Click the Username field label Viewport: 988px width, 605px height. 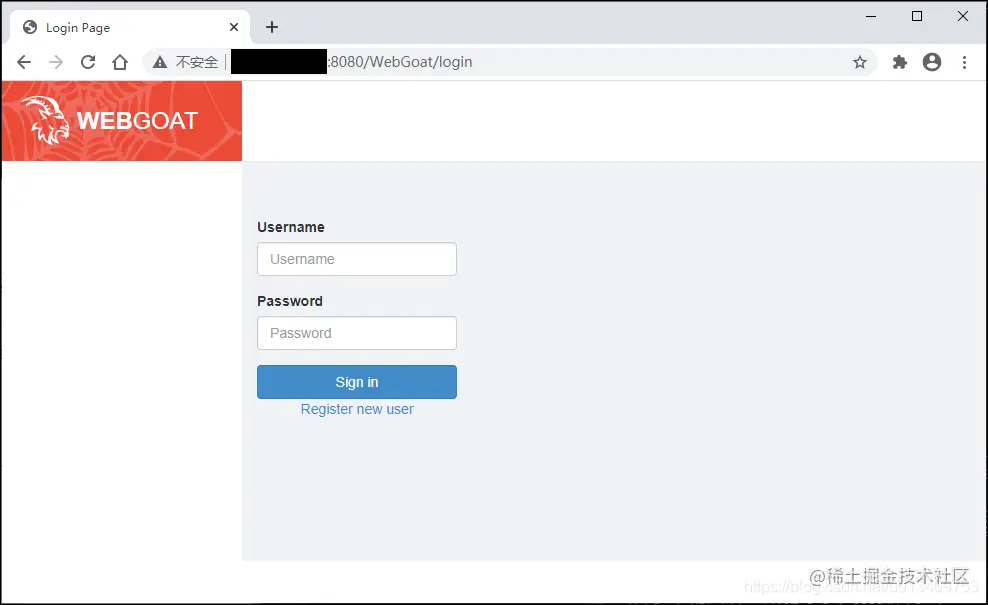pos(290,227)
